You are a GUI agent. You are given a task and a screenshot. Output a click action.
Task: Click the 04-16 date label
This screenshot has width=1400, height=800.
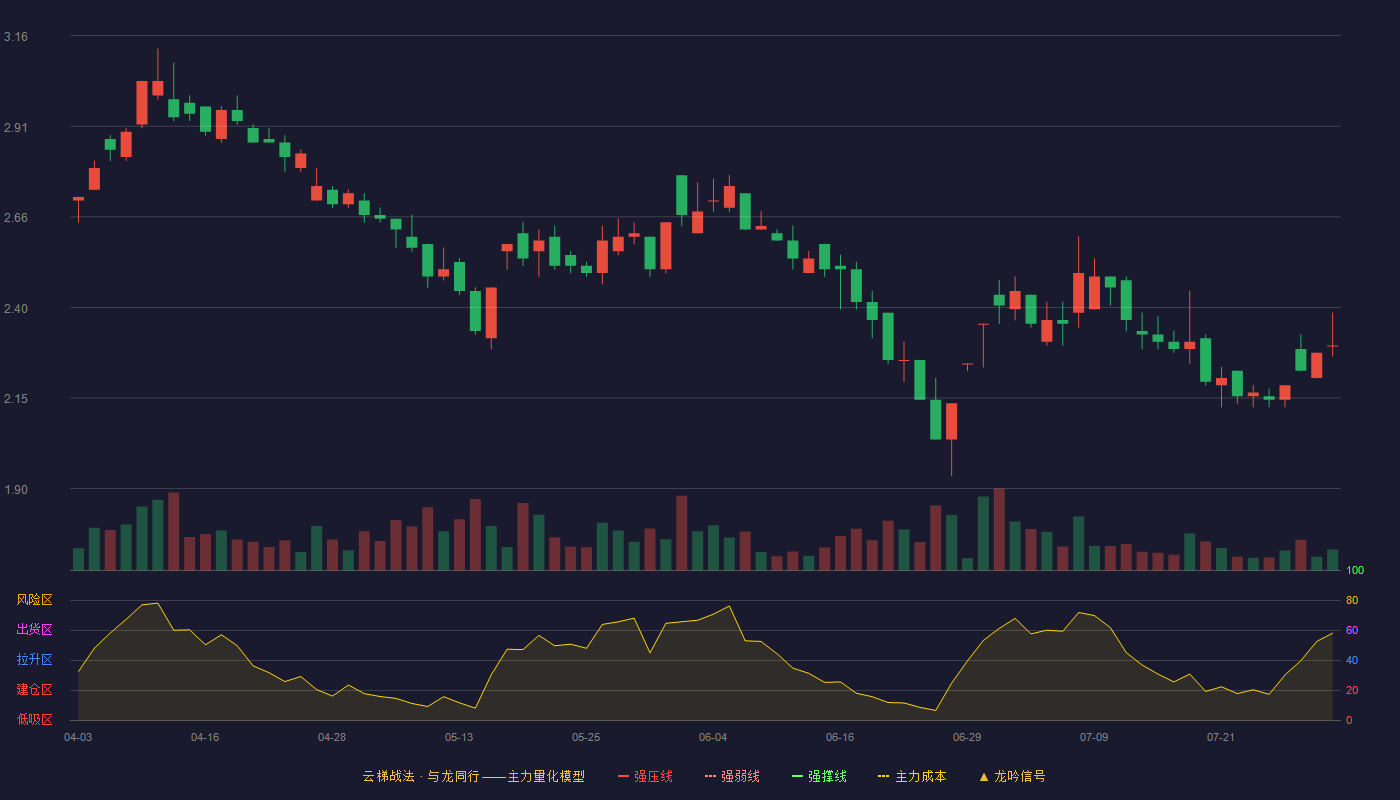point(205,737)
